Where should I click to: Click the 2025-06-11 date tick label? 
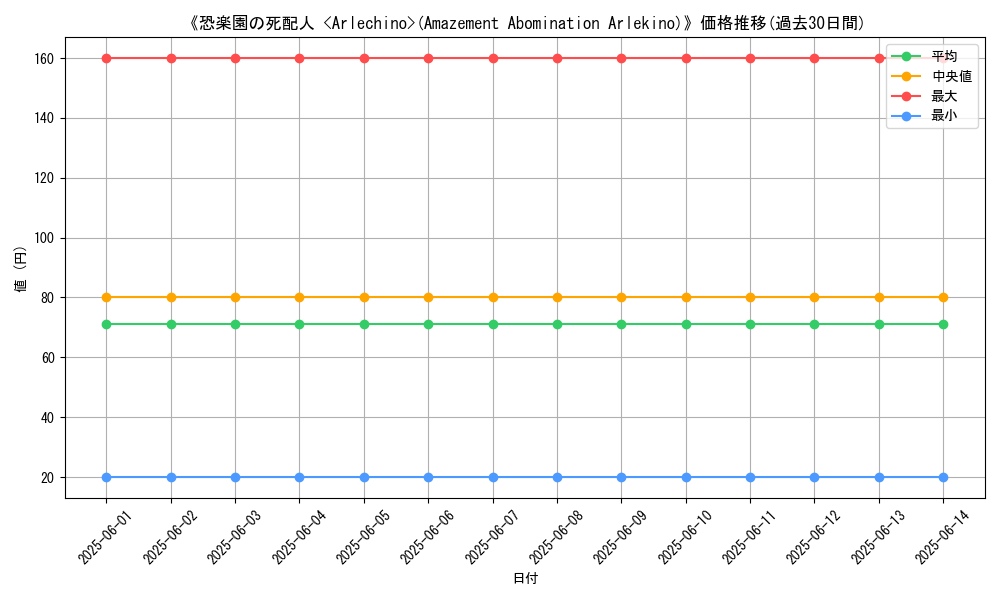(749, 538)
